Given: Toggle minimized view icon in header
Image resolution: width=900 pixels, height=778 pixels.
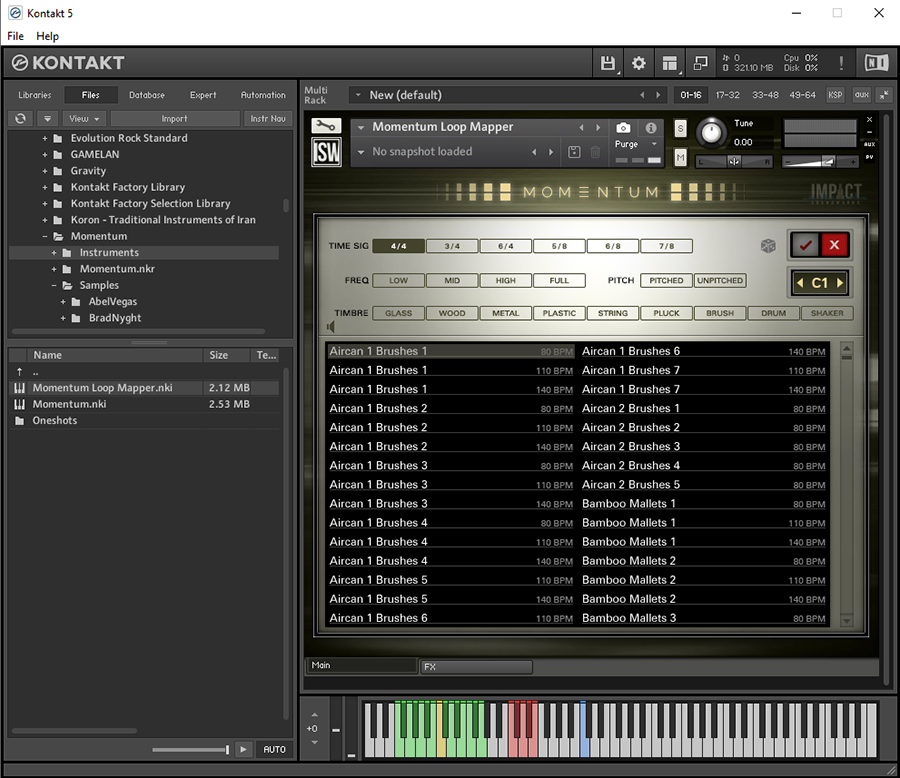Looking at the screenshot, I should (700, 63).
